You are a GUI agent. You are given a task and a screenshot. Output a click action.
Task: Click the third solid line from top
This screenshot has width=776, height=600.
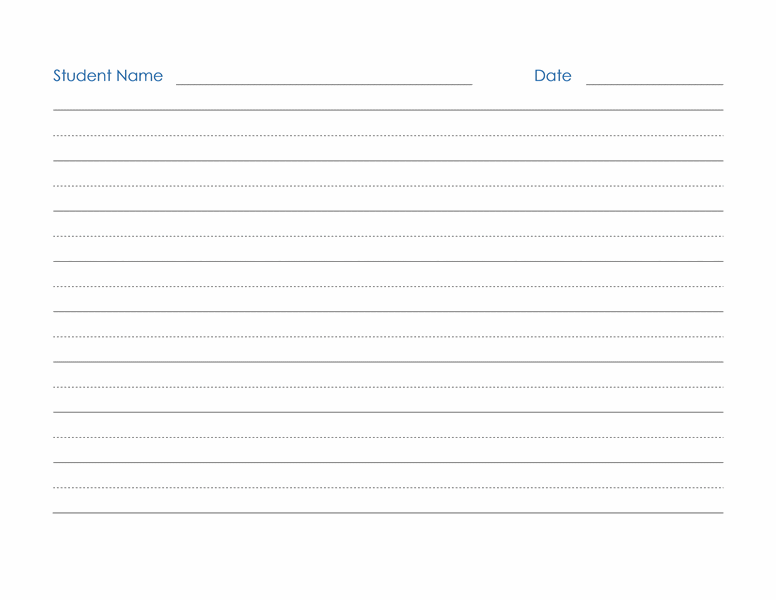388,211
